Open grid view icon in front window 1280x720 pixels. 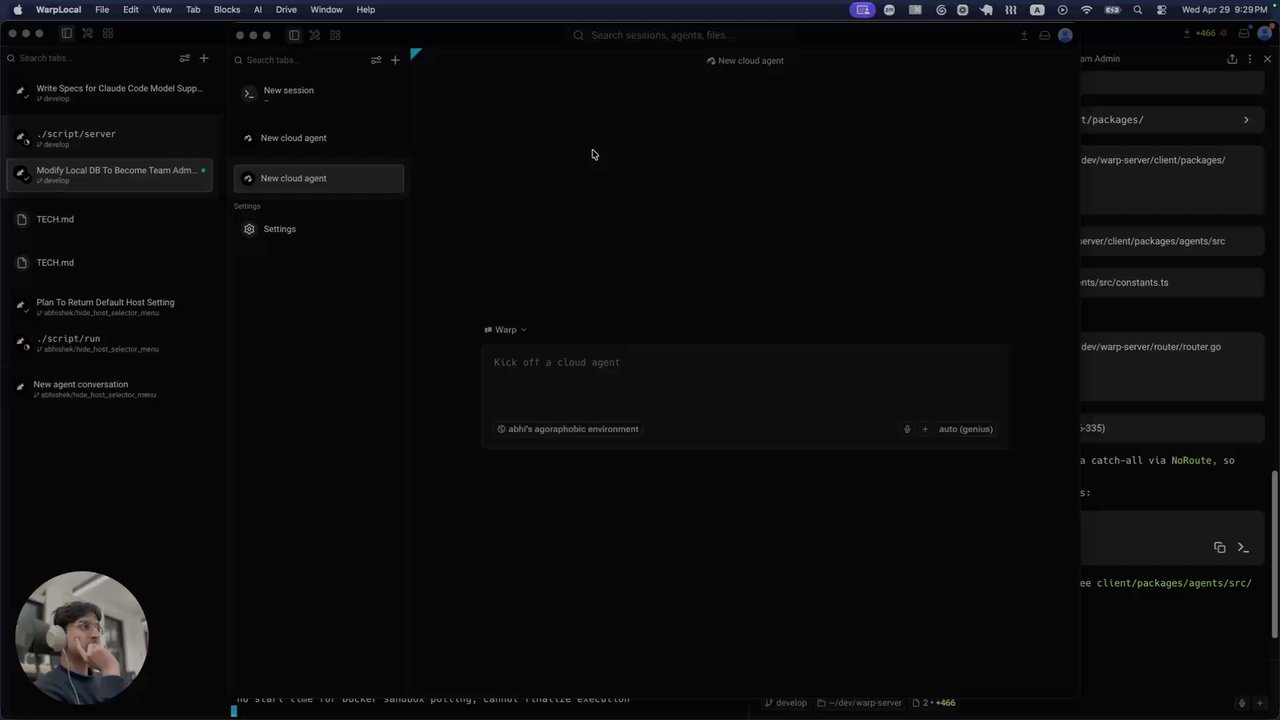click(x=335, y=35)
